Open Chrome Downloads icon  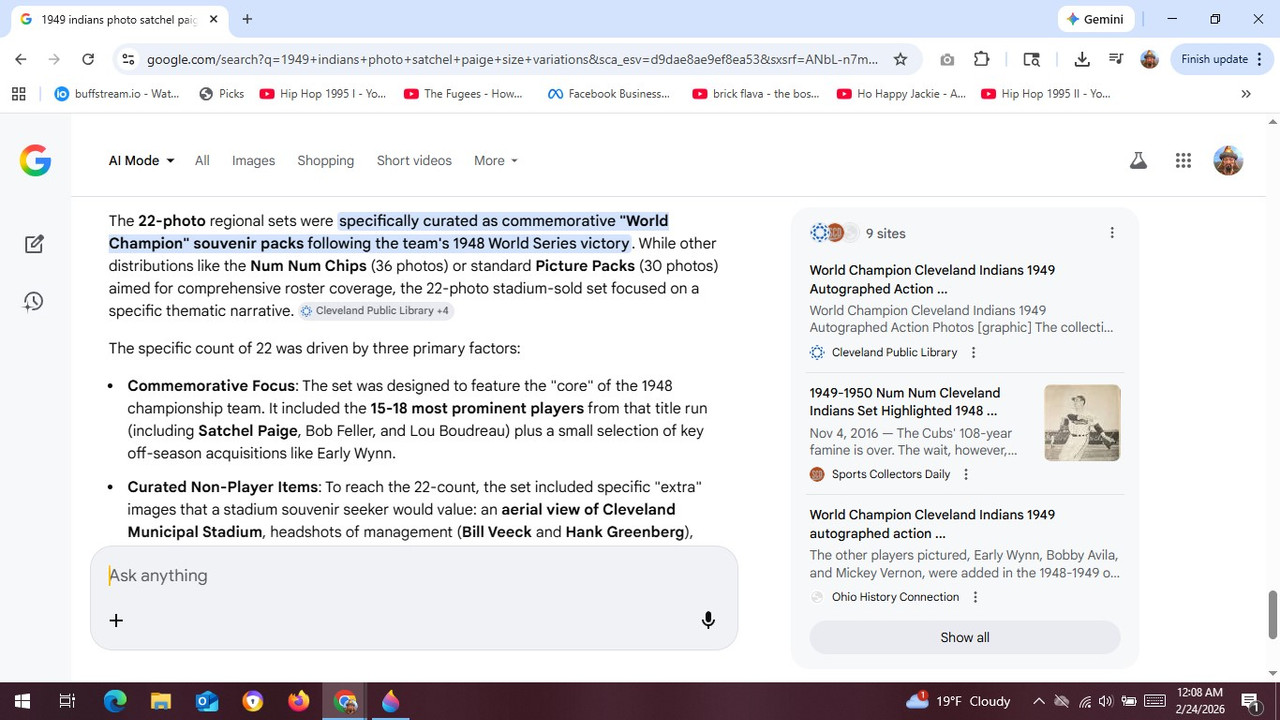tap(1082, 59)
